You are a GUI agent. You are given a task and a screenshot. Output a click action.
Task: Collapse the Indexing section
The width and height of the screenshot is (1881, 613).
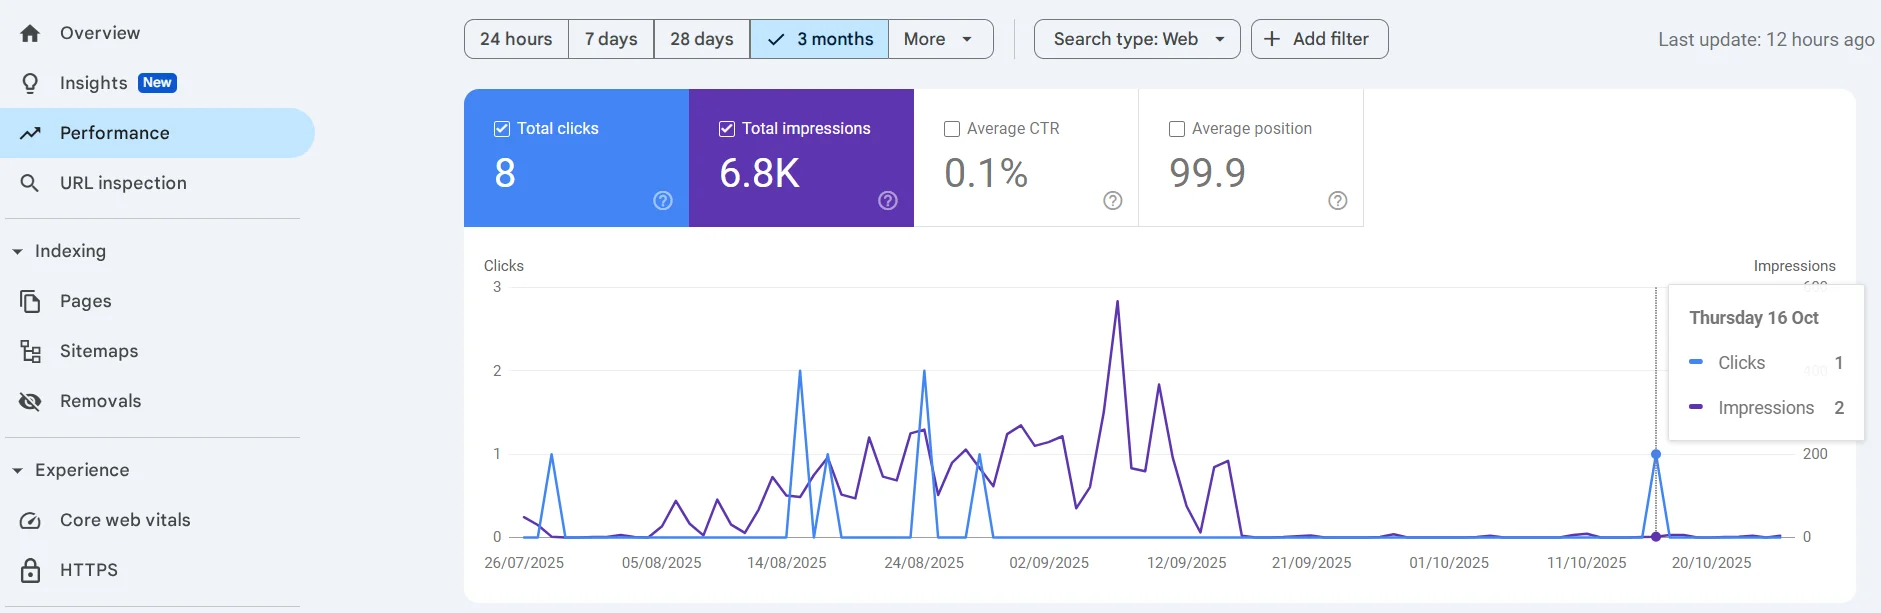pos(18,251)
